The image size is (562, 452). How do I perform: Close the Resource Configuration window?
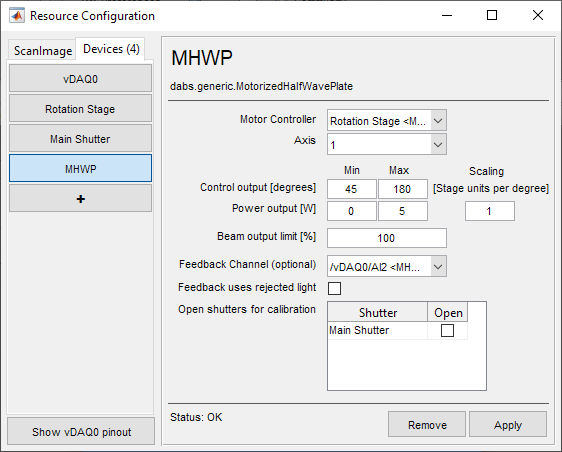click(x=538, y=15)
